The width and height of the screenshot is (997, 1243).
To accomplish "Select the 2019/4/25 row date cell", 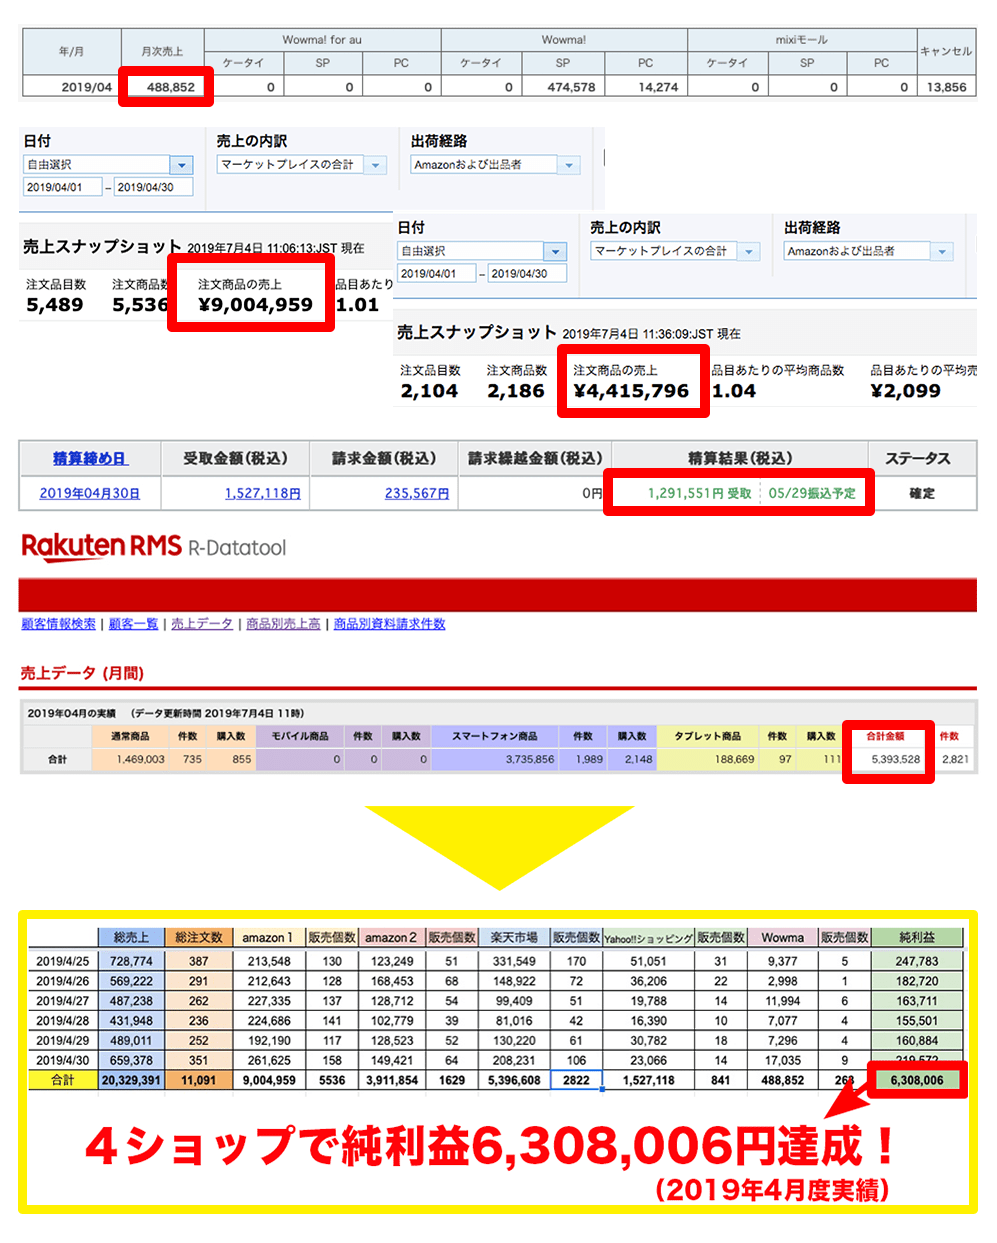I will [63, 961].
